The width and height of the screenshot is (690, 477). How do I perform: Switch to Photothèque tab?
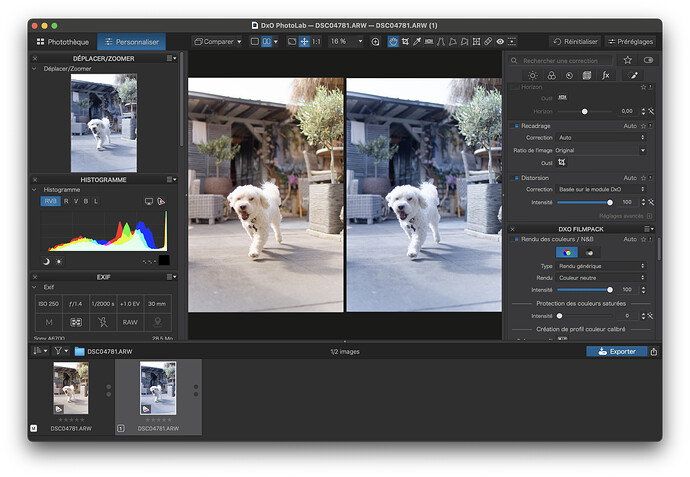coord(63,42)
